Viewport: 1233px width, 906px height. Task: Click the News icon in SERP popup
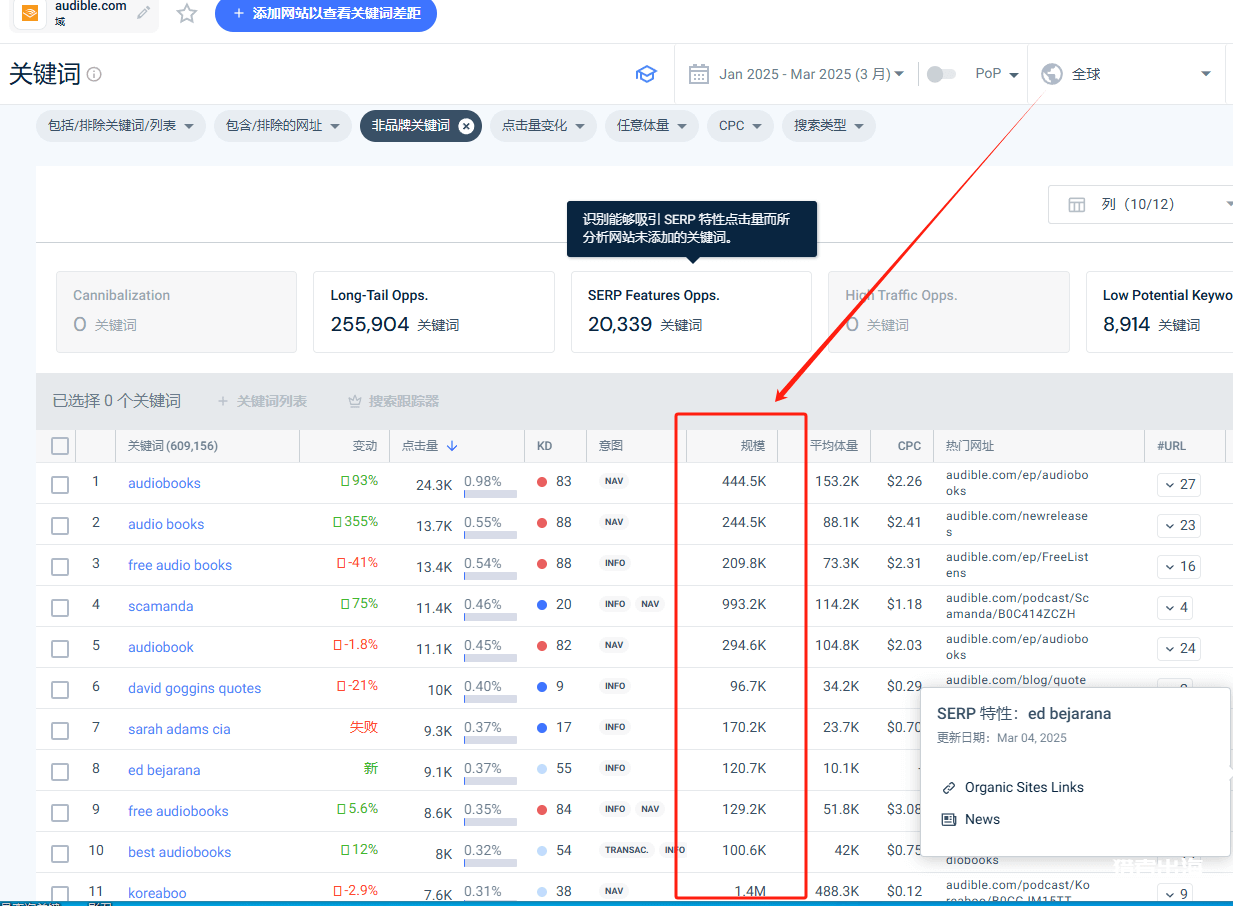tap(949, 819)
